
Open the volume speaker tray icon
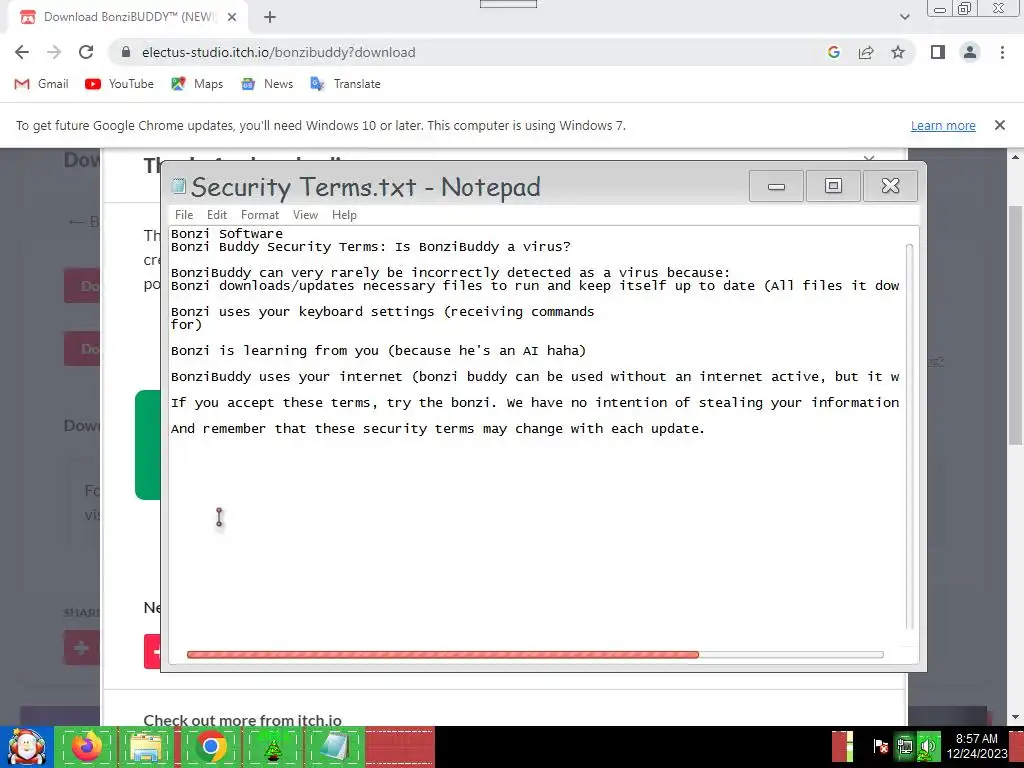(927, 746)
